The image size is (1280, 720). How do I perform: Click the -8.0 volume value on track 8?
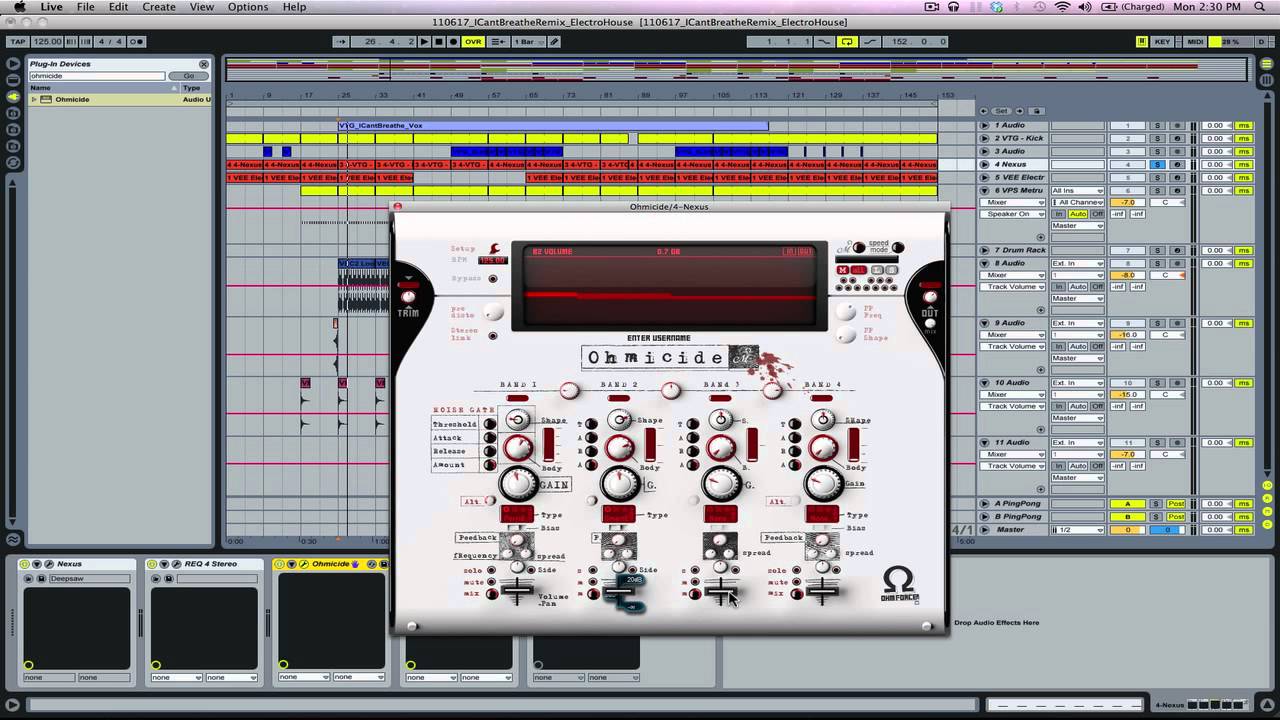(1128, 275)
